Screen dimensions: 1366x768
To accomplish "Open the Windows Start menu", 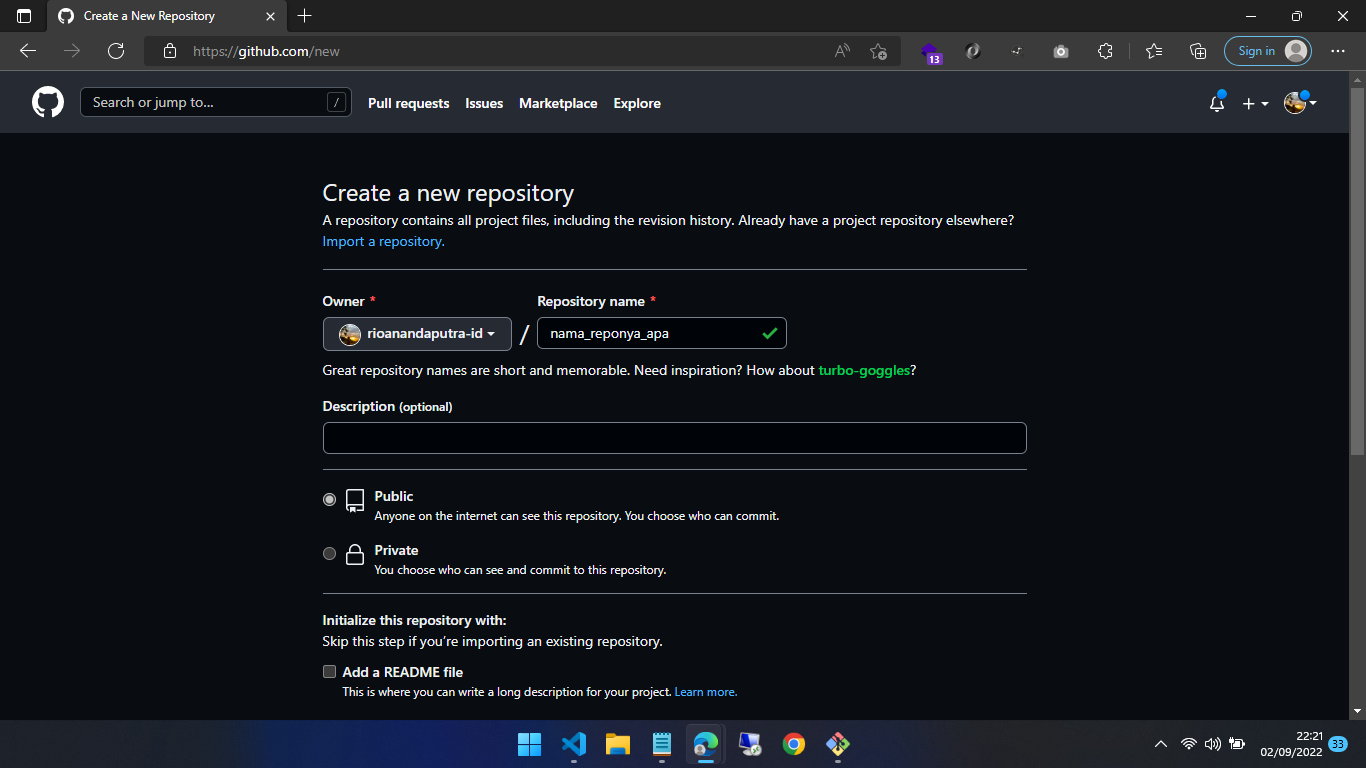I will click(x=529, y=744).
